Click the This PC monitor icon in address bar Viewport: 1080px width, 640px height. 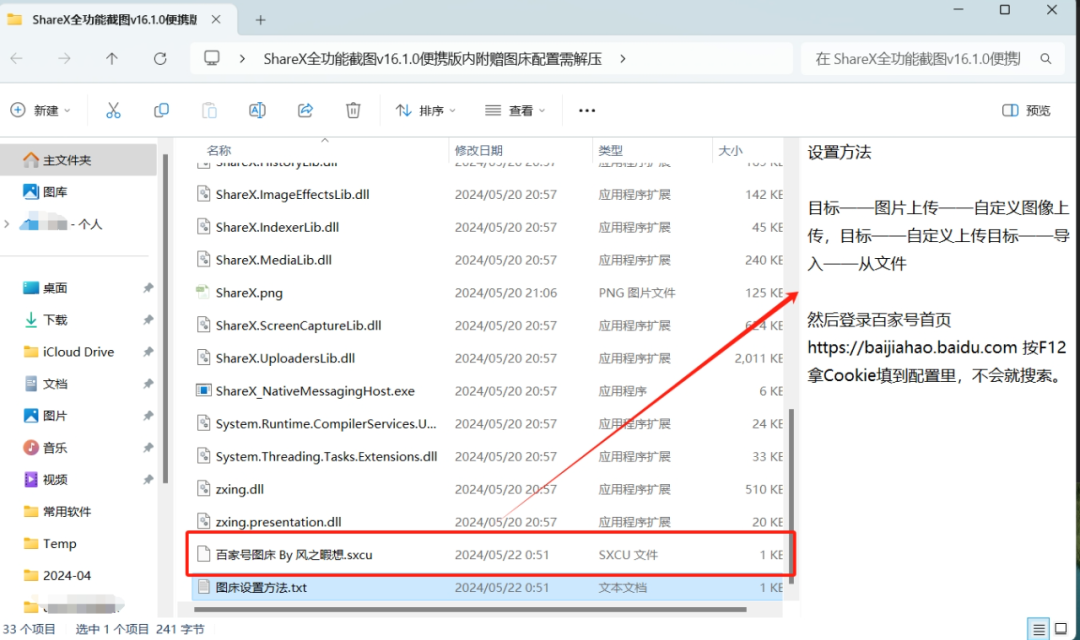[x=212, y=59]
